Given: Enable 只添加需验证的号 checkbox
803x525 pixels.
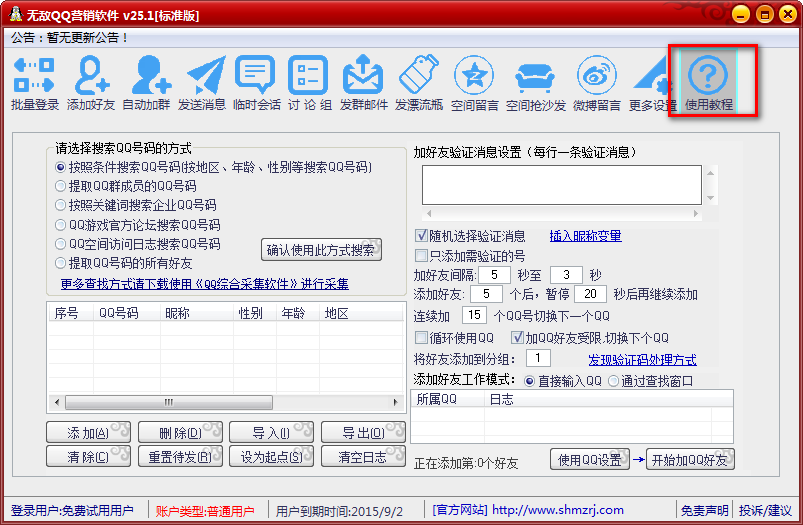Looking at the screenshot, I should [421, 255].
